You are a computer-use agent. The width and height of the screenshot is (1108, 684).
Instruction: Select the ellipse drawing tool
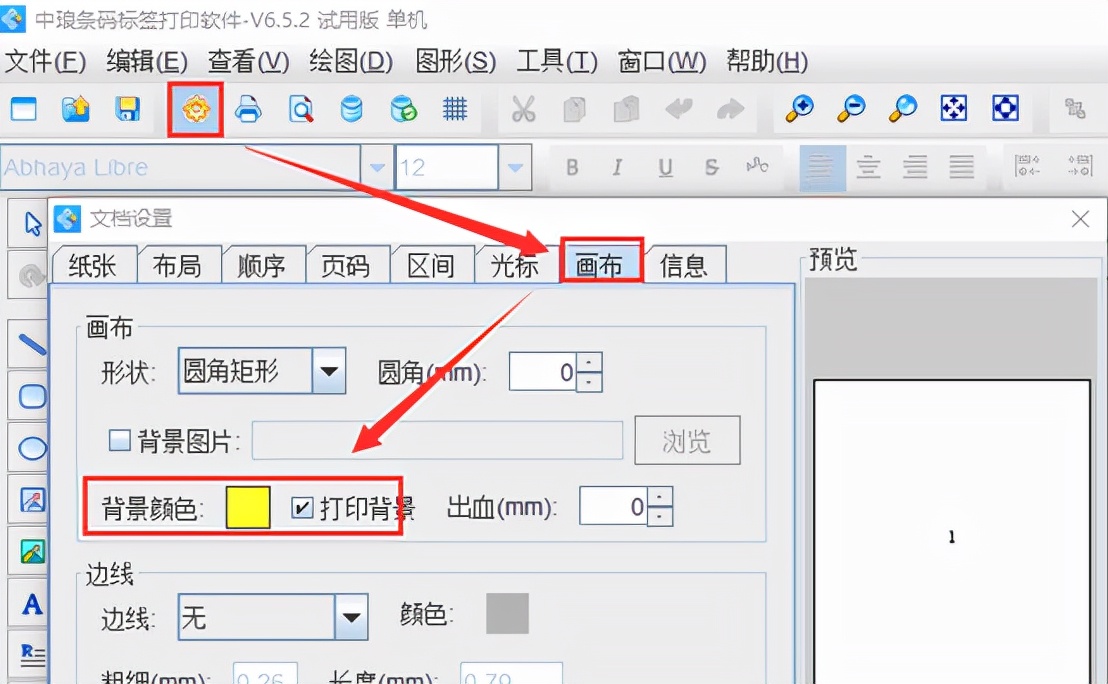[x=33, y=448]
